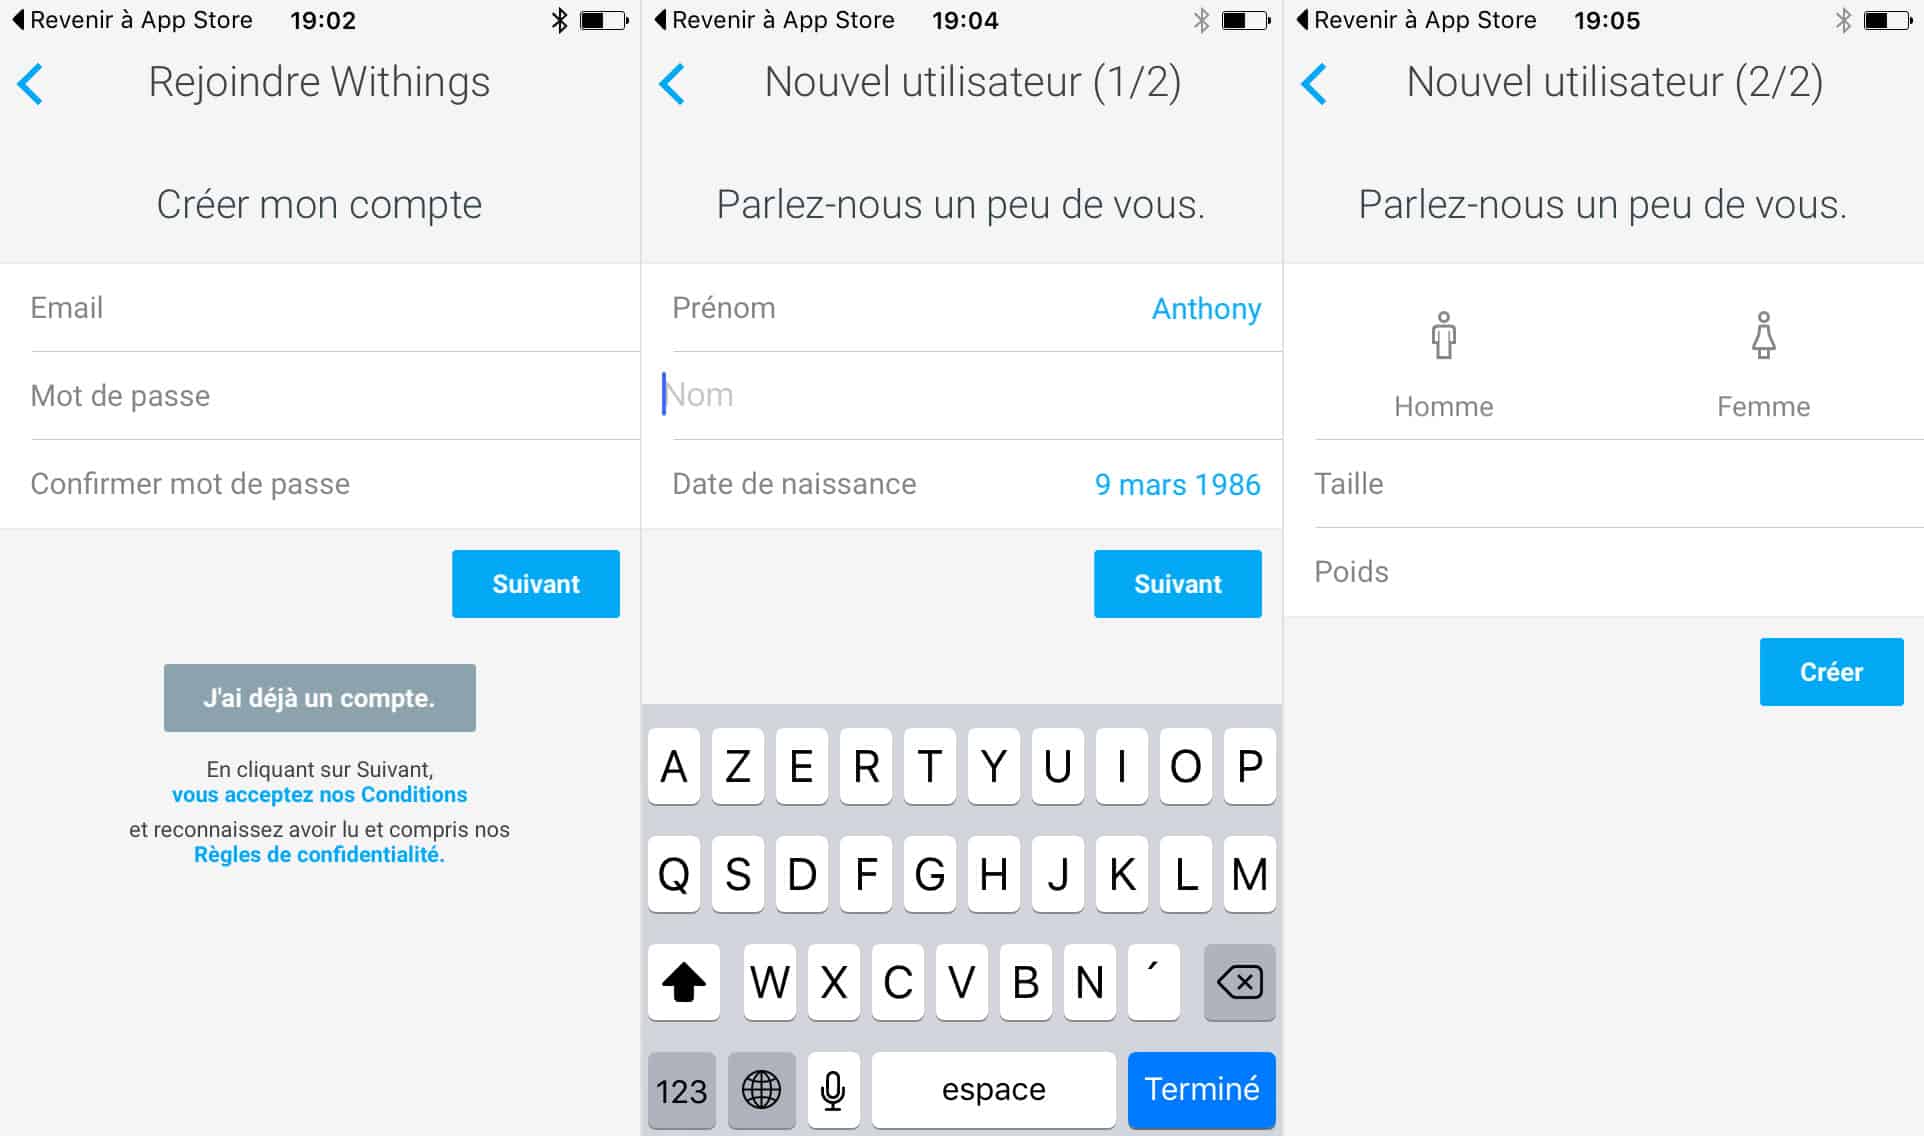Click the Prénom input field

961,307
